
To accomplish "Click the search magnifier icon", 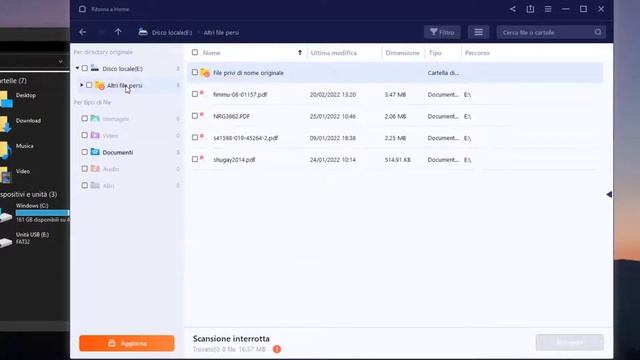I will [598, 32].
